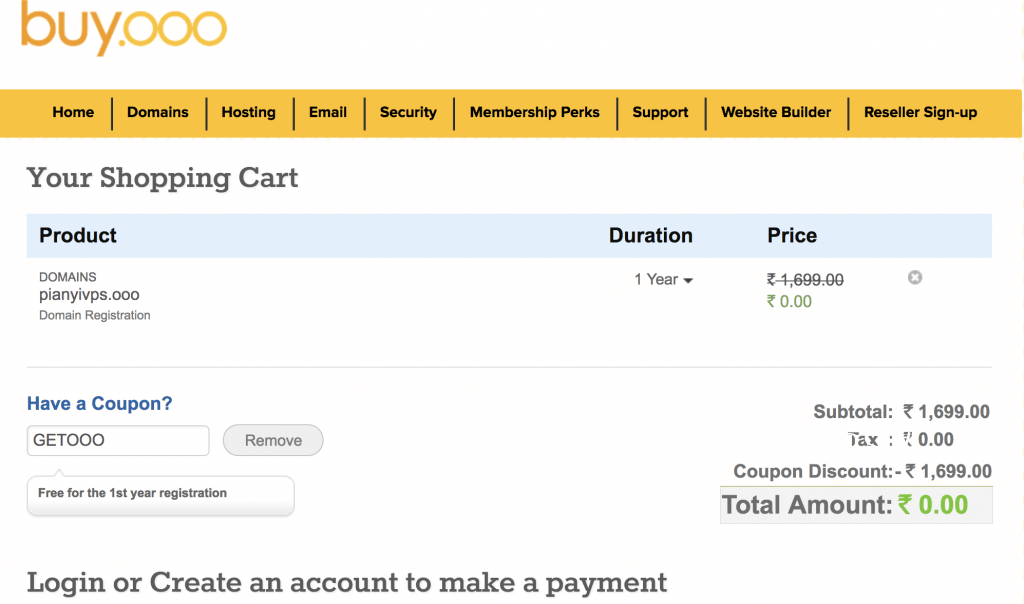Click the pianyivps.ooo domain name
1024x604 pixels.
pyautogui.click(x=89, y=294)
